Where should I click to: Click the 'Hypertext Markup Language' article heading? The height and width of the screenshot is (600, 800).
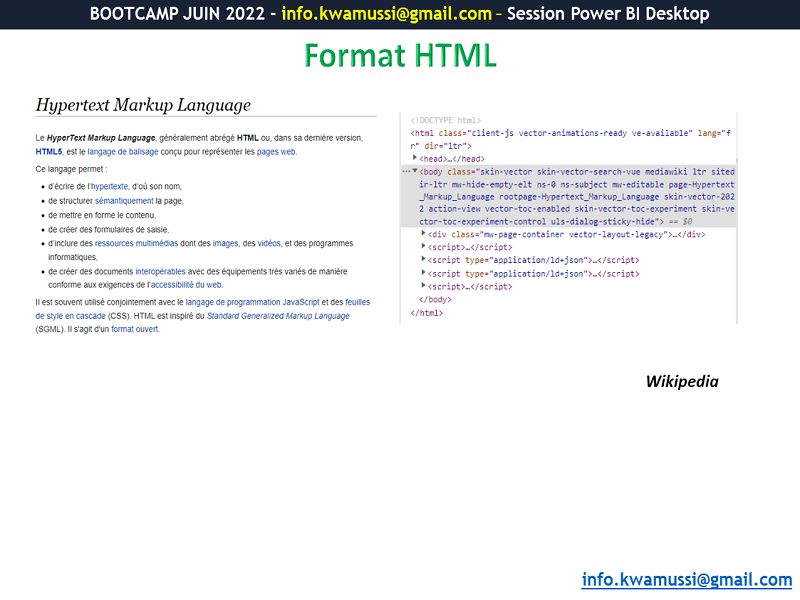[143, 105]
